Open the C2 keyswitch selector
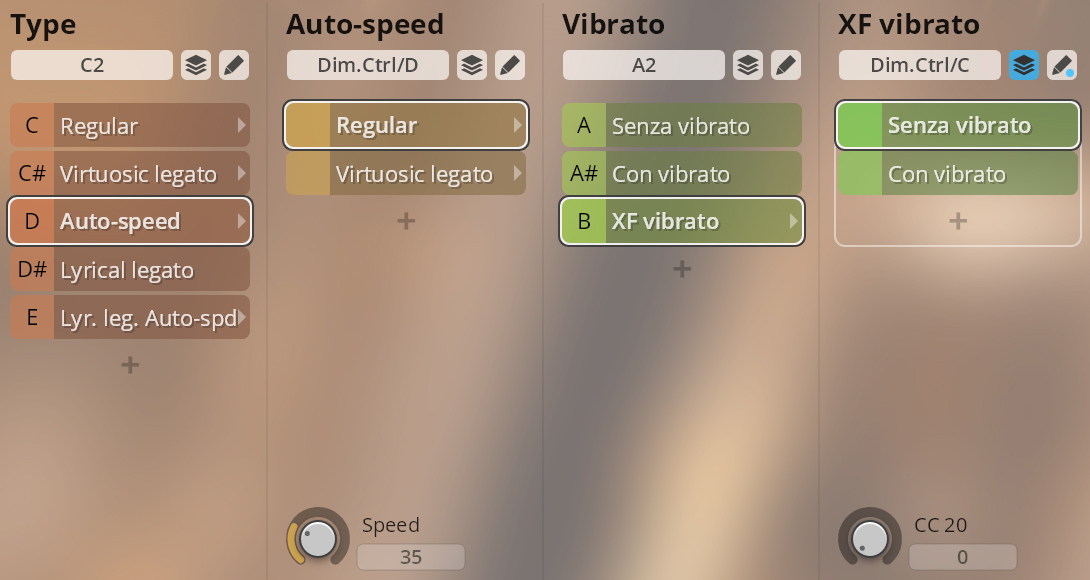 click(x=92, y=65)
